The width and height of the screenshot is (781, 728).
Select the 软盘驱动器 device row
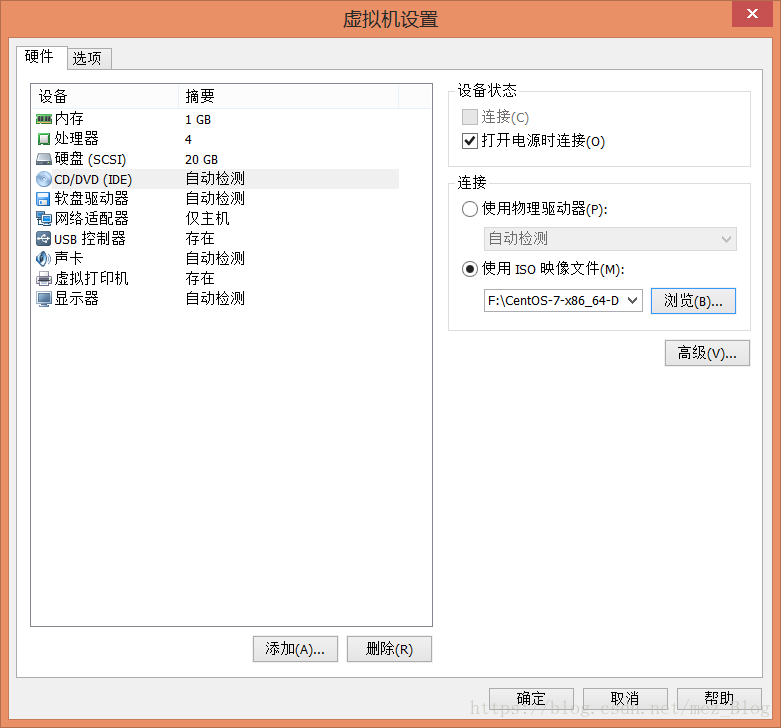216,199
